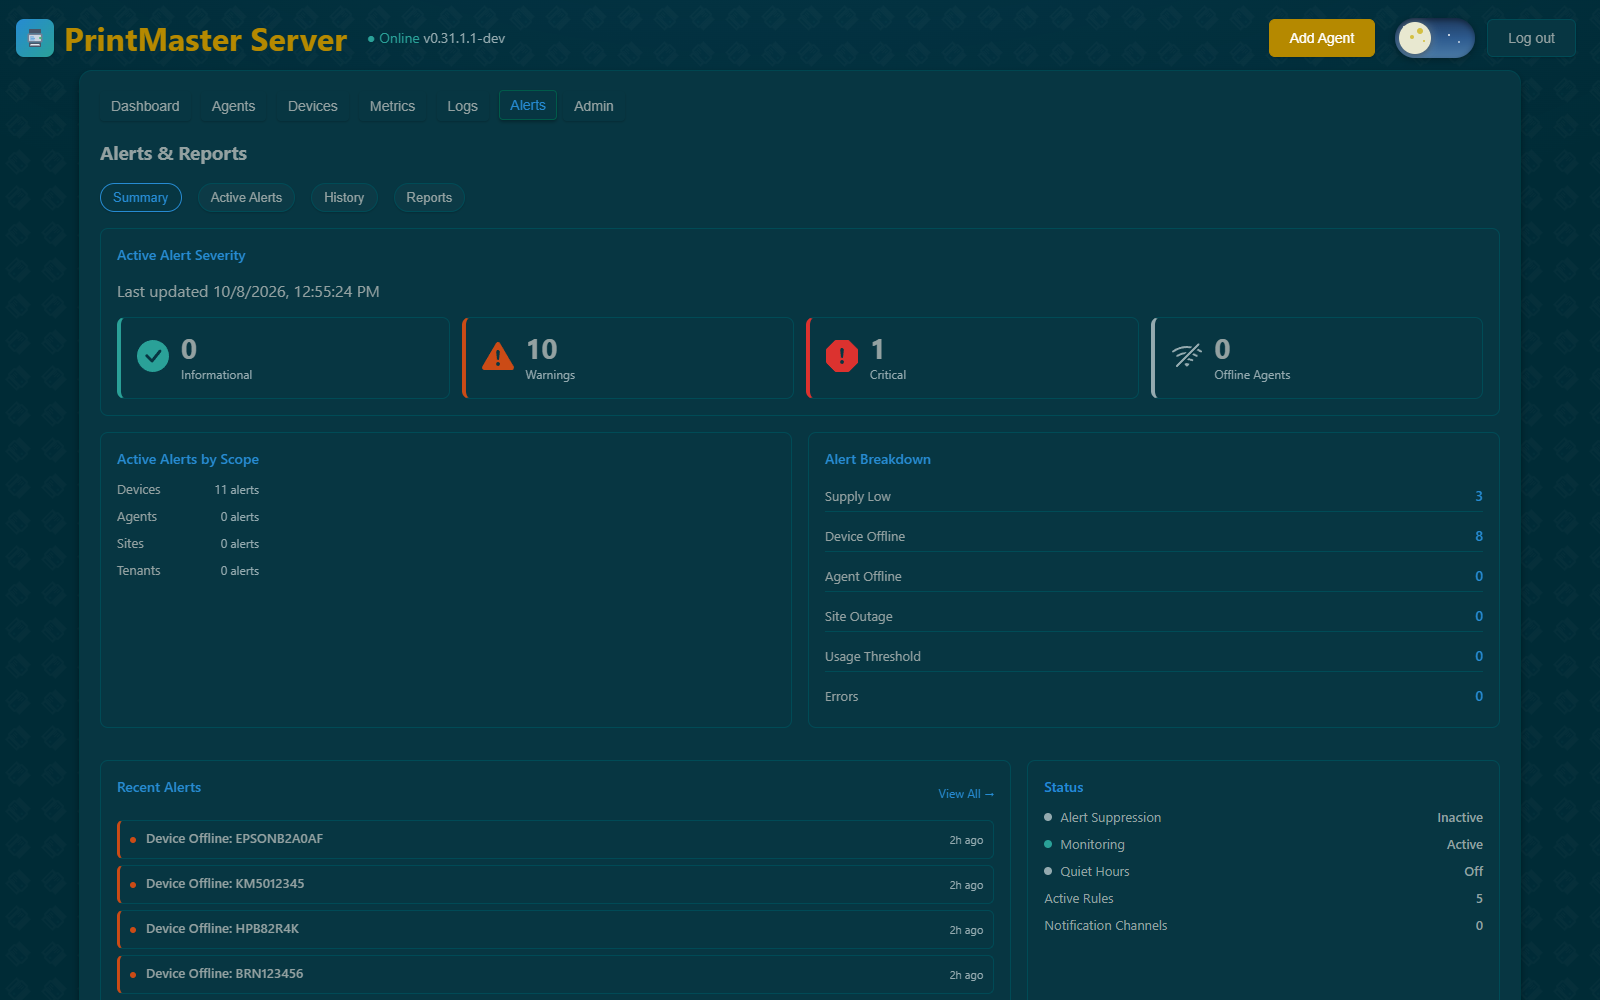This screenshot has height=1000, width=1600.
Task: Click the PrintMaster Server logo icon
Action: point(35,38)
